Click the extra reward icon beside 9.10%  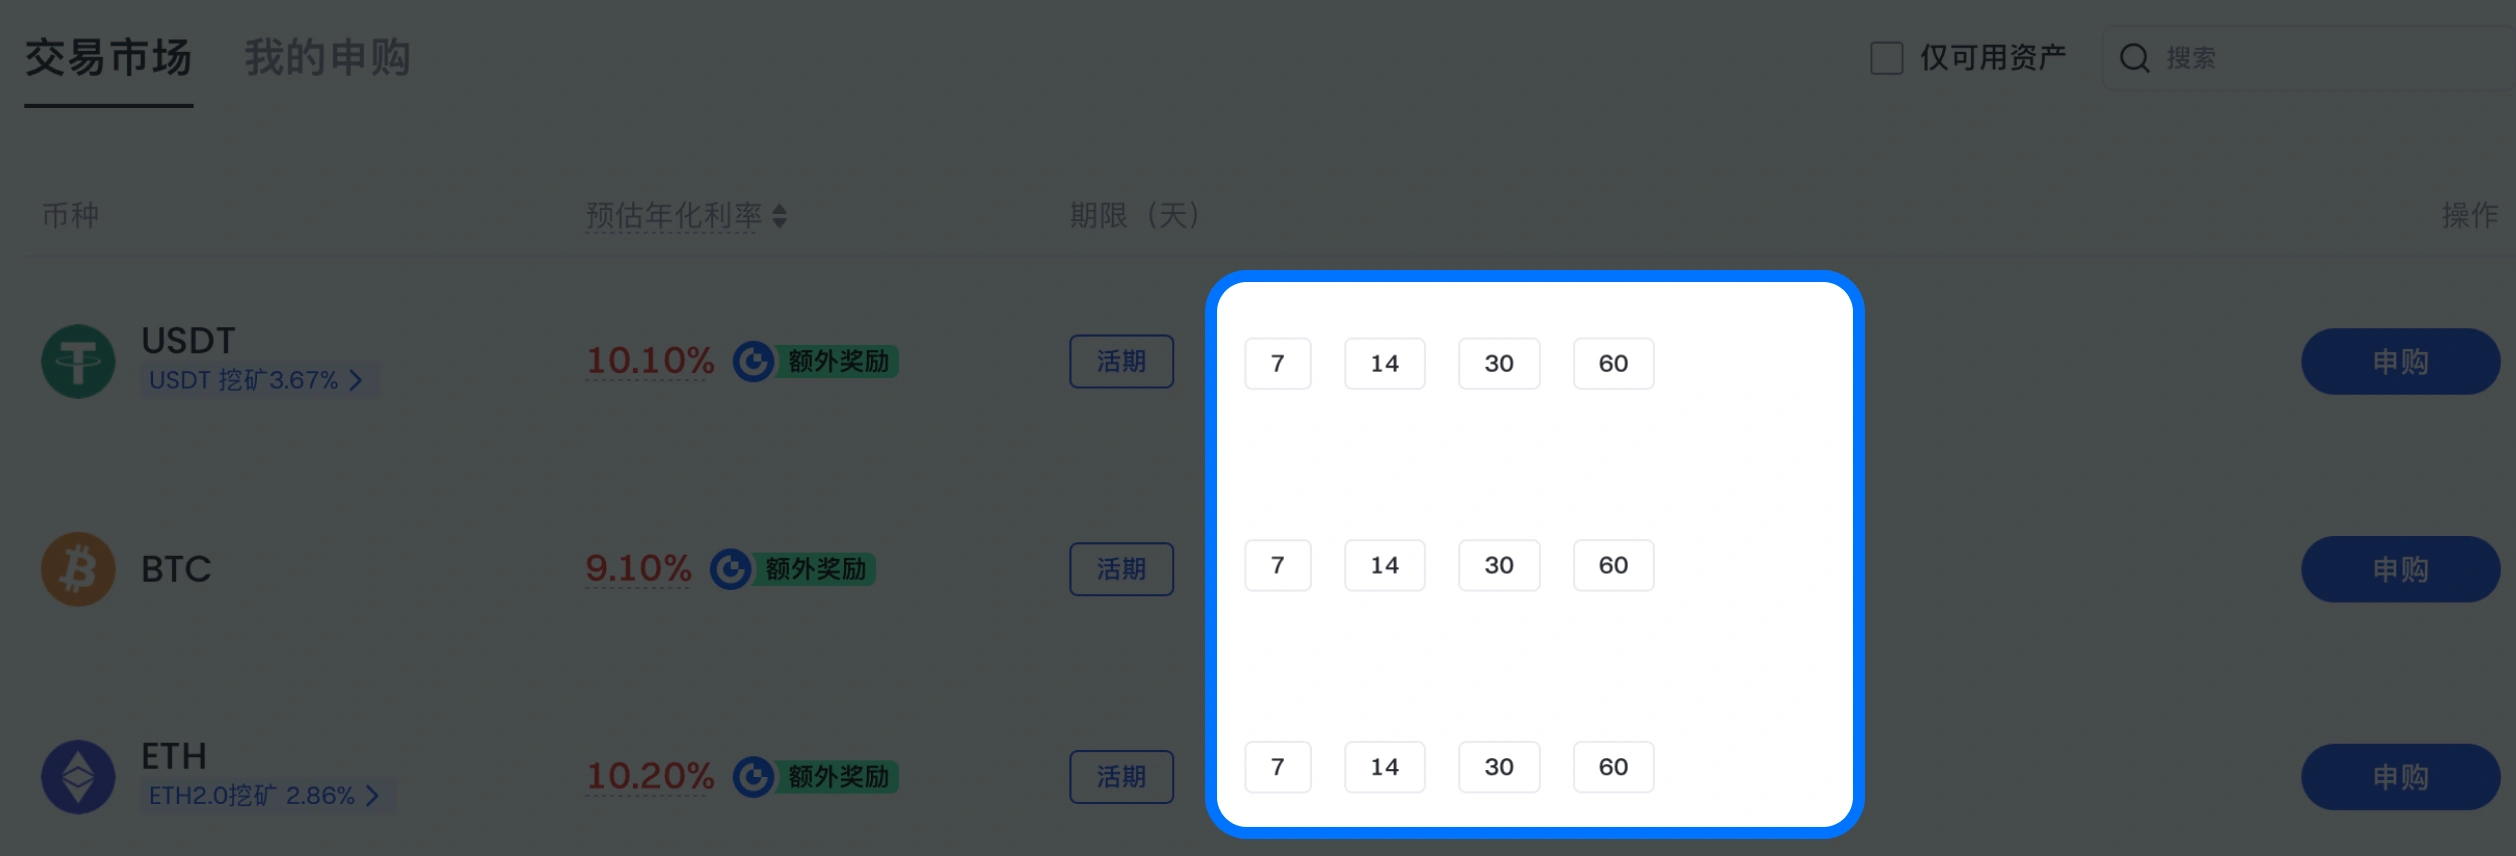[731, 569]
